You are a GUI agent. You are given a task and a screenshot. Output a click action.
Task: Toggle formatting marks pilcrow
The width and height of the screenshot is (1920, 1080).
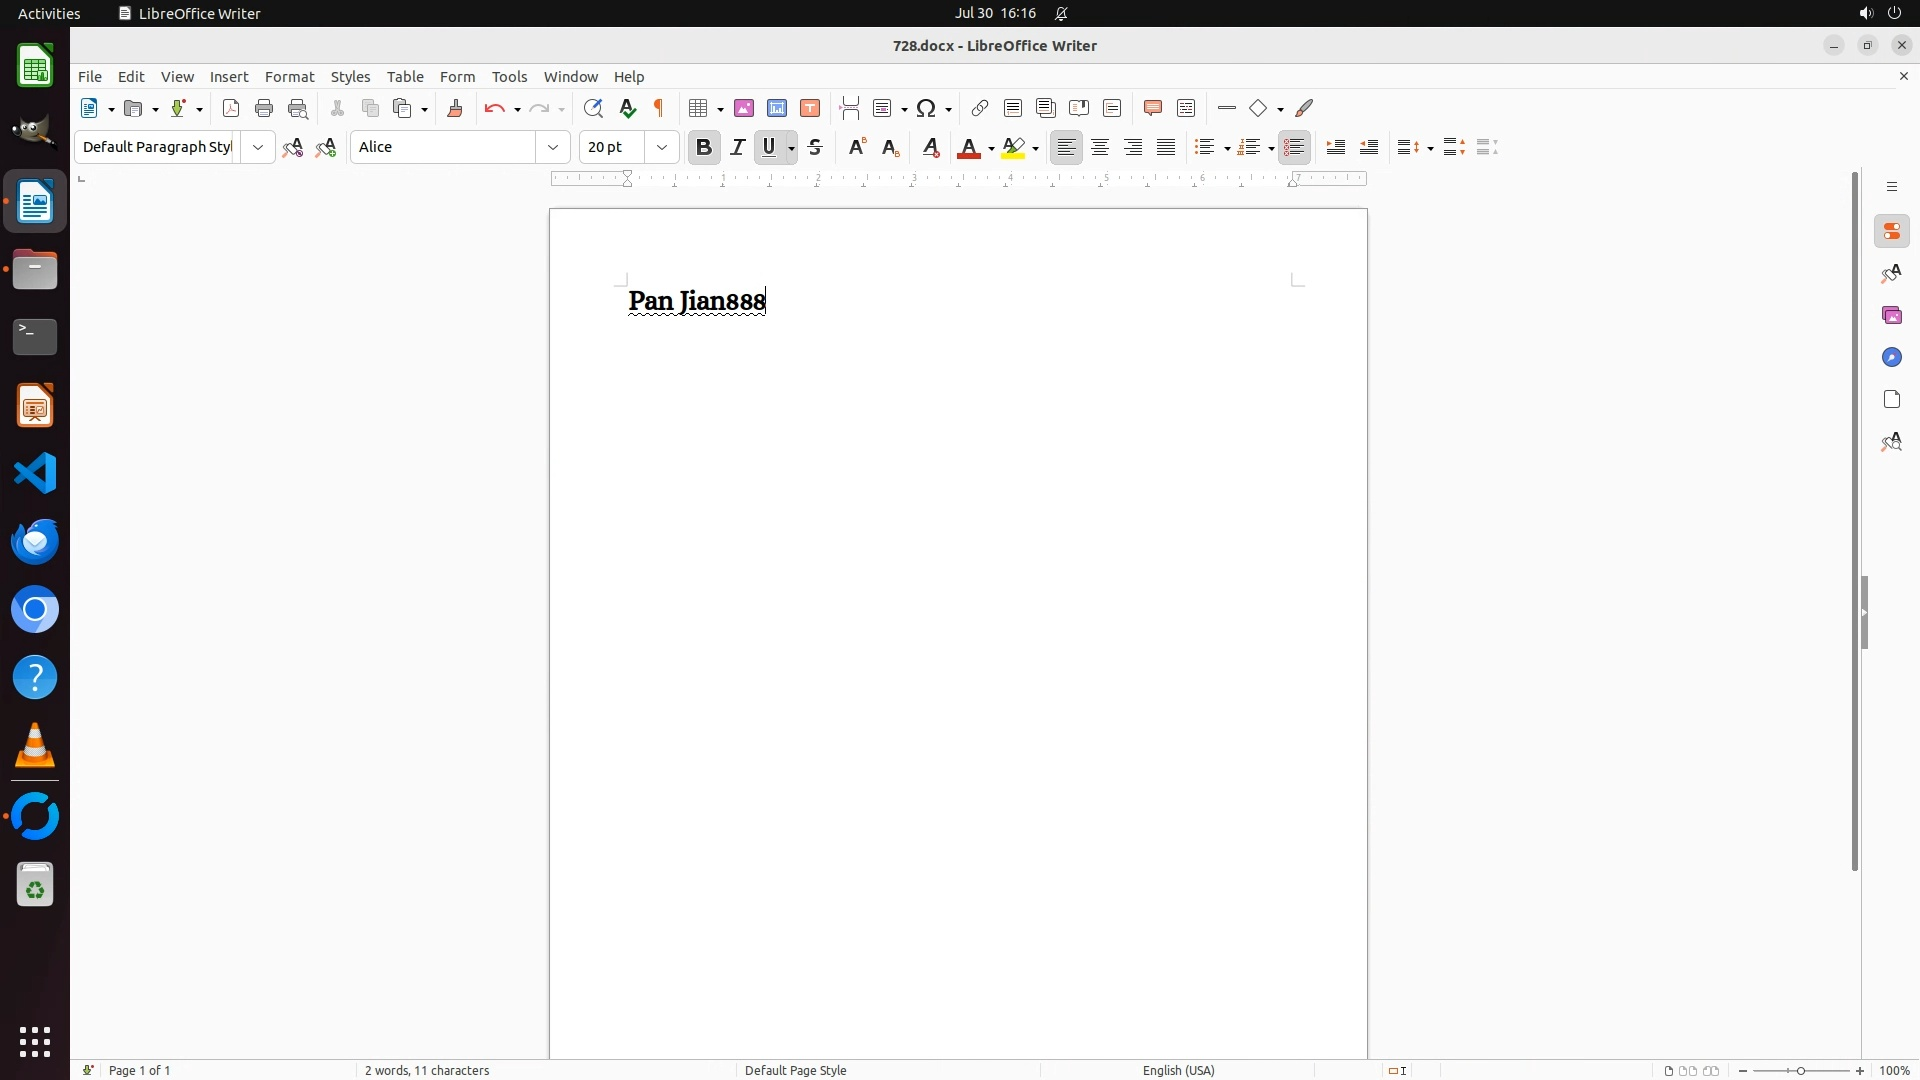tap(660, 109)
